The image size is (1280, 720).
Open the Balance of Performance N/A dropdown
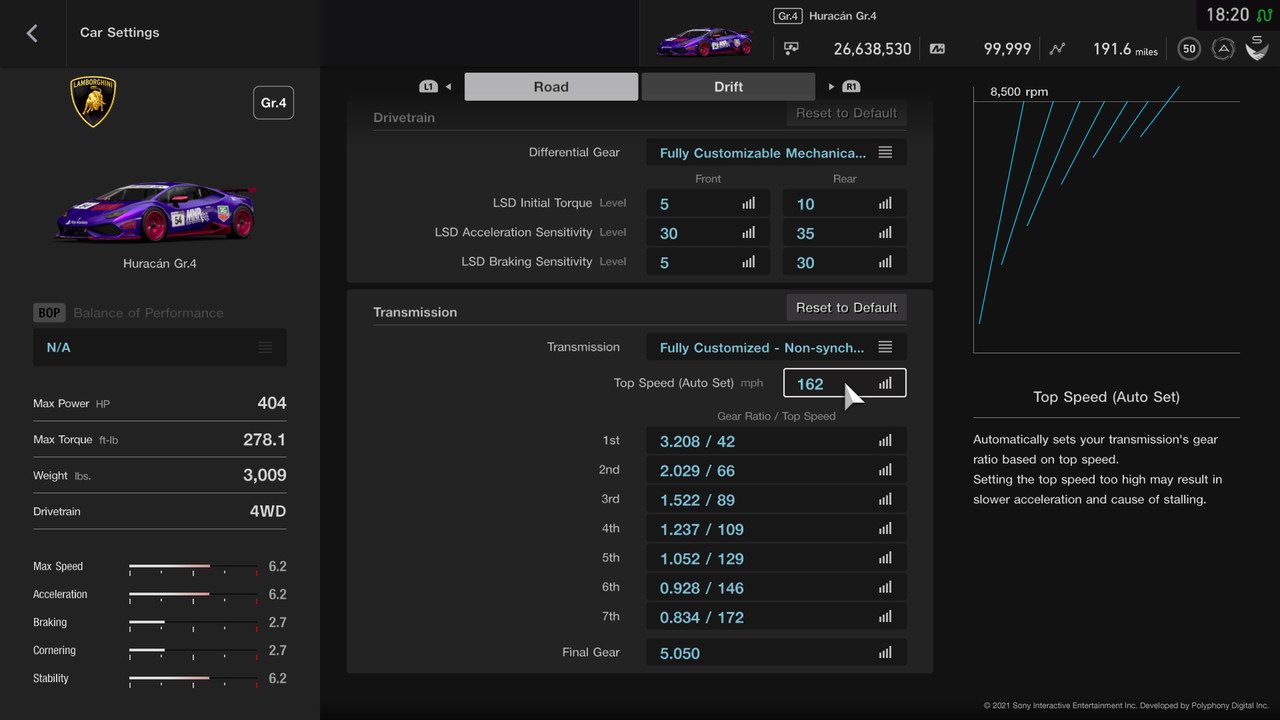click(160, 347)
